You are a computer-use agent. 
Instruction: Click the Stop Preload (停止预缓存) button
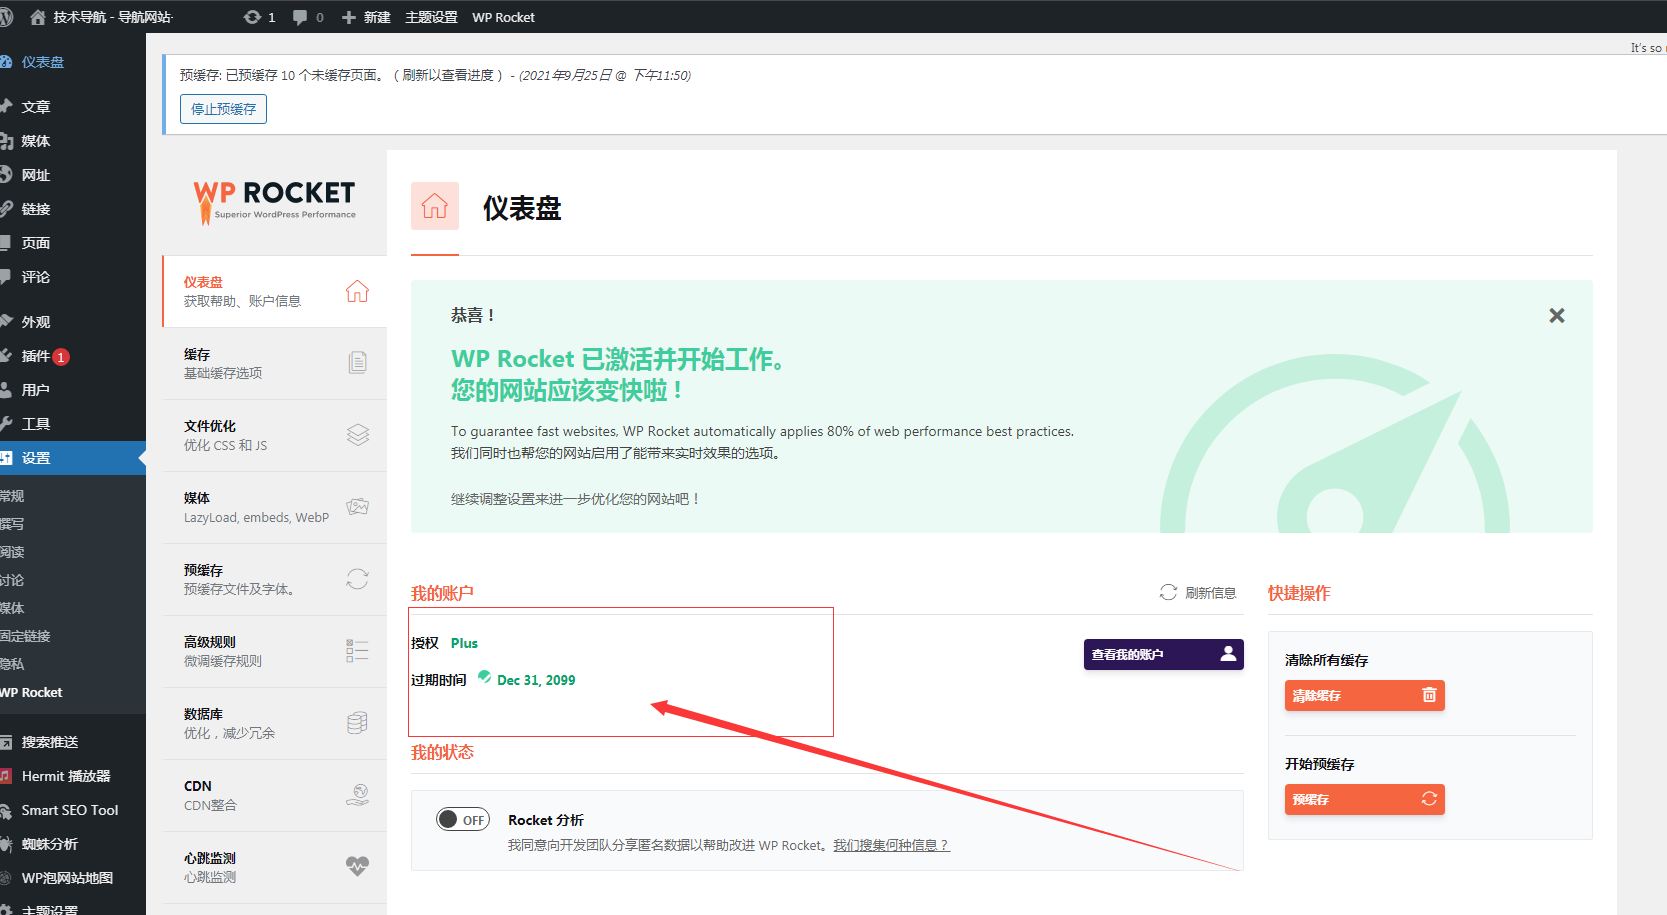[x=223, y=109]
